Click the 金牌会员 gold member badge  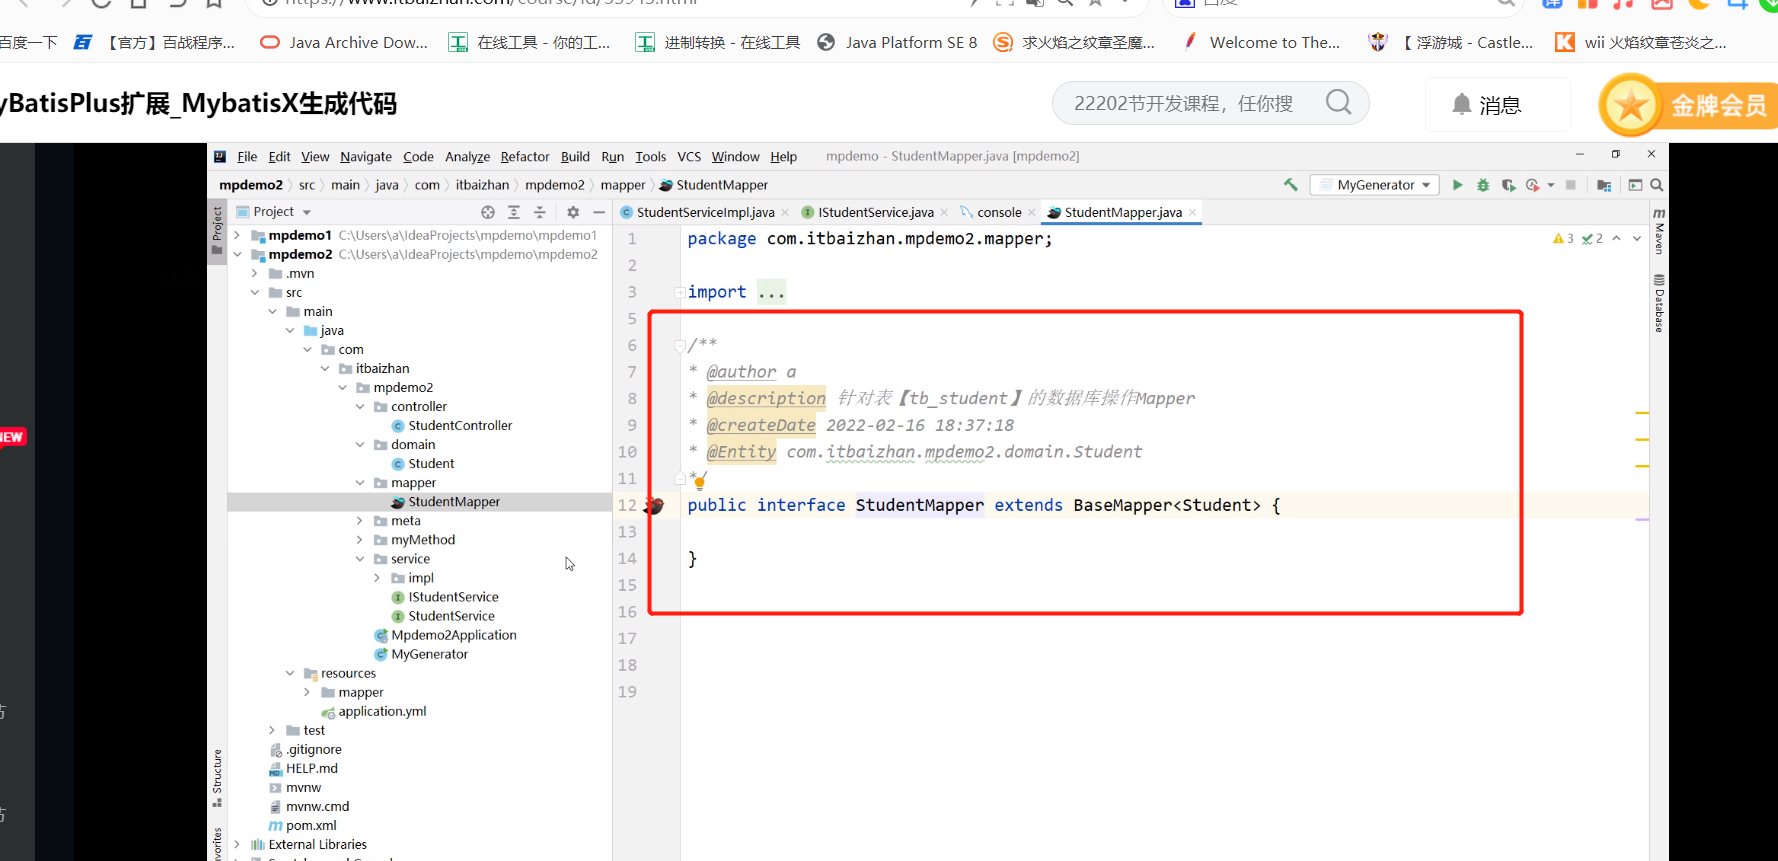pos(1688,105)
